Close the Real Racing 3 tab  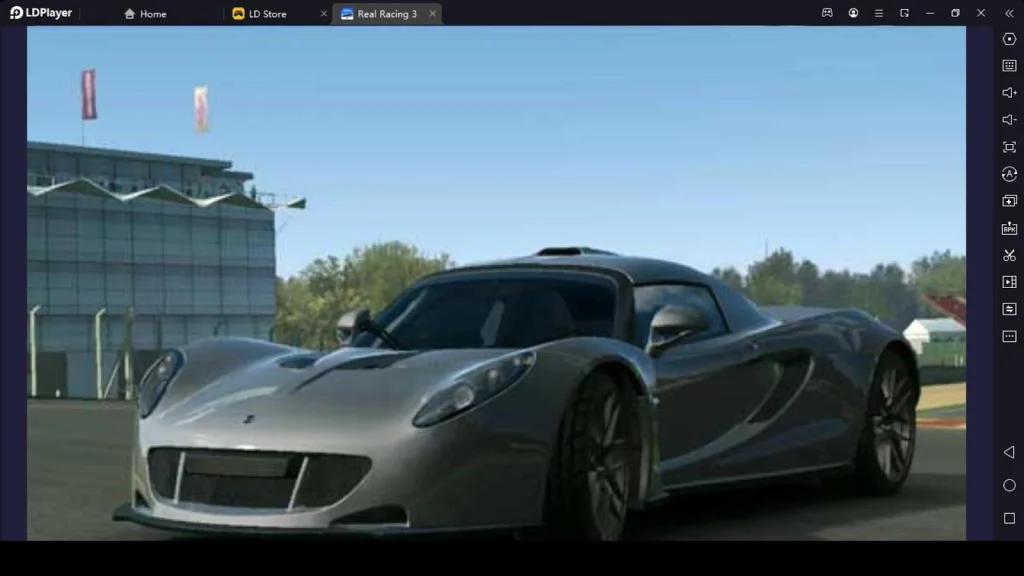[x=432, y=14]
